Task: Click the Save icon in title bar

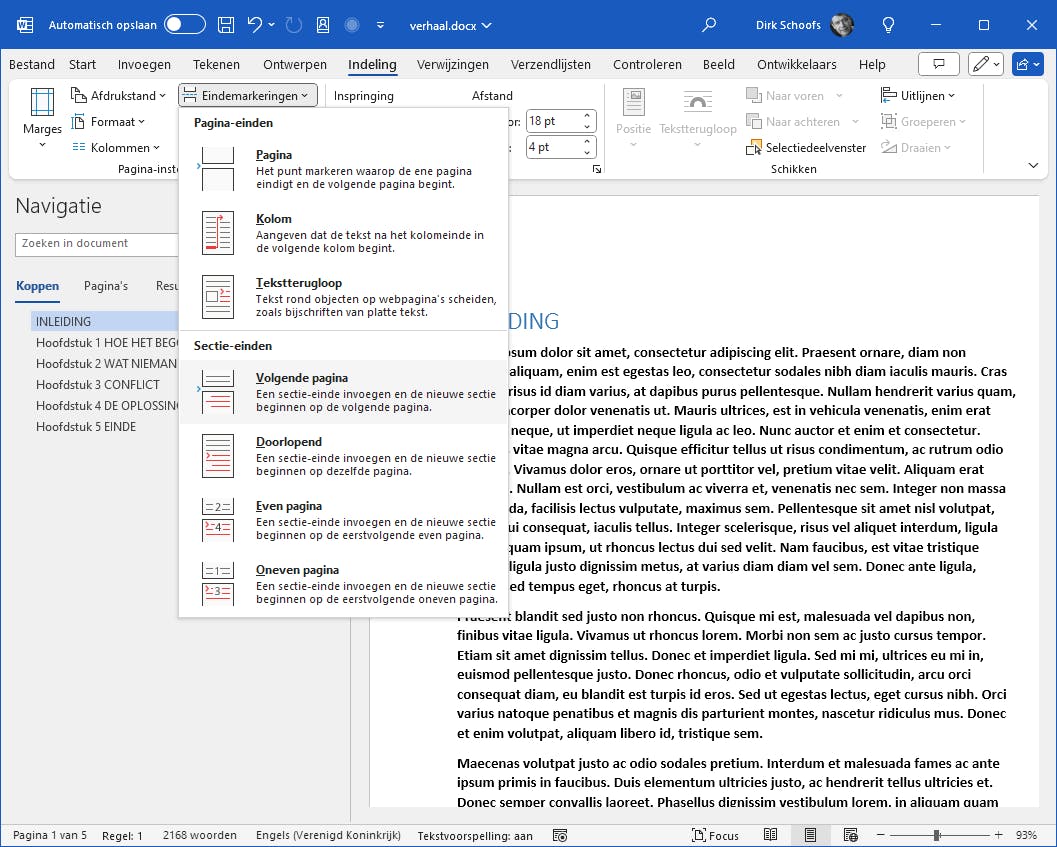Action: tap(226, 24)
